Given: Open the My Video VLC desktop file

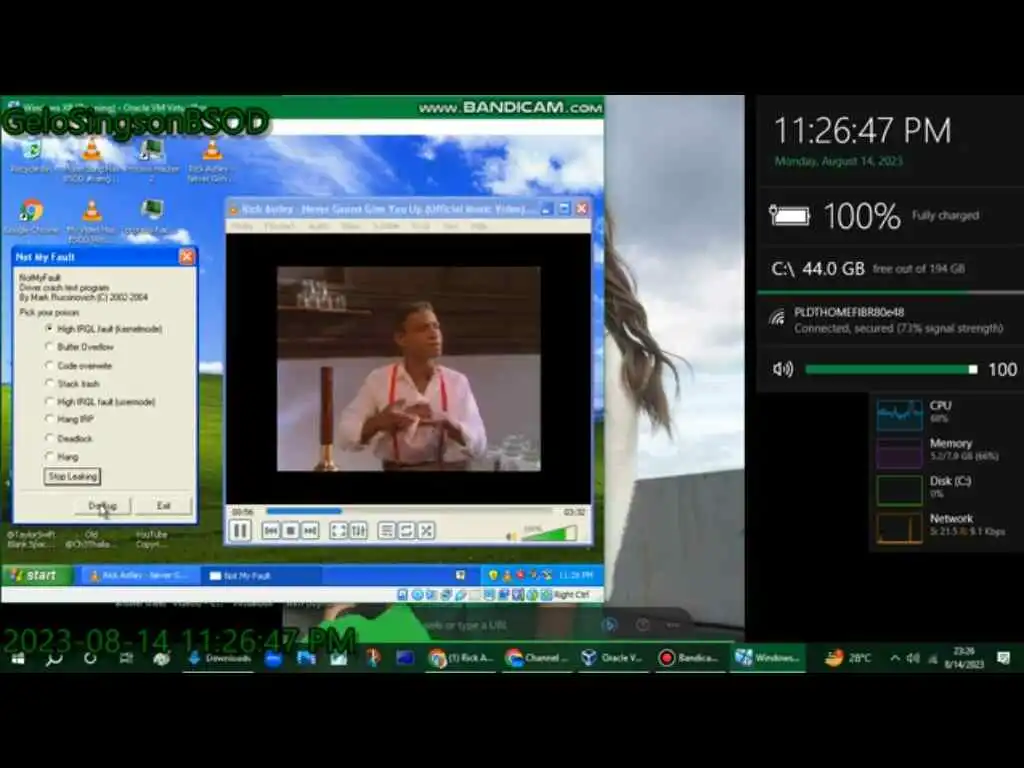Looking at the screenshot, I should 91,221.
